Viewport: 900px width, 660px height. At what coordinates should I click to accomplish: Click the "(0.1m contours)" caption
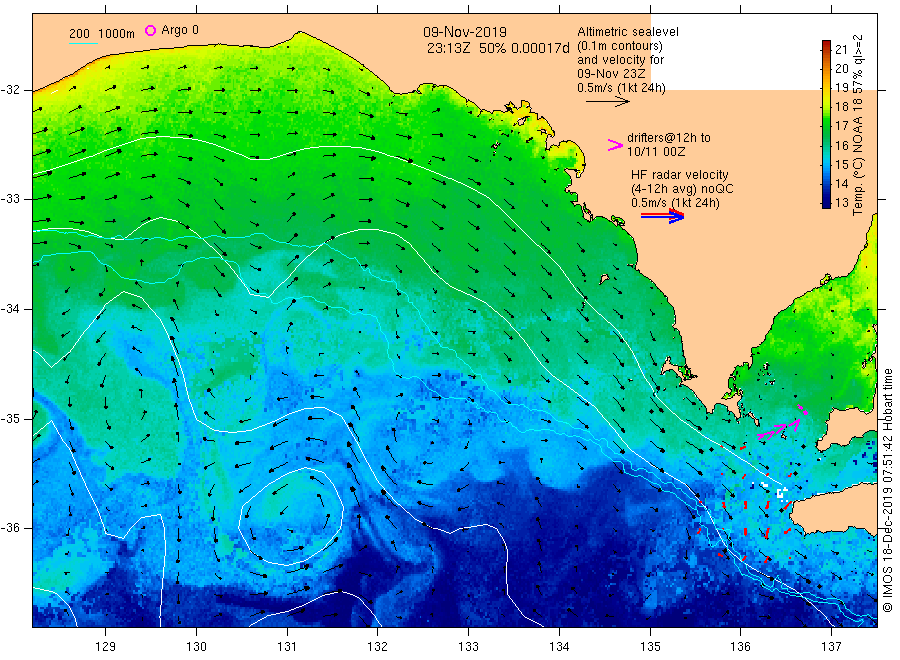620,46
